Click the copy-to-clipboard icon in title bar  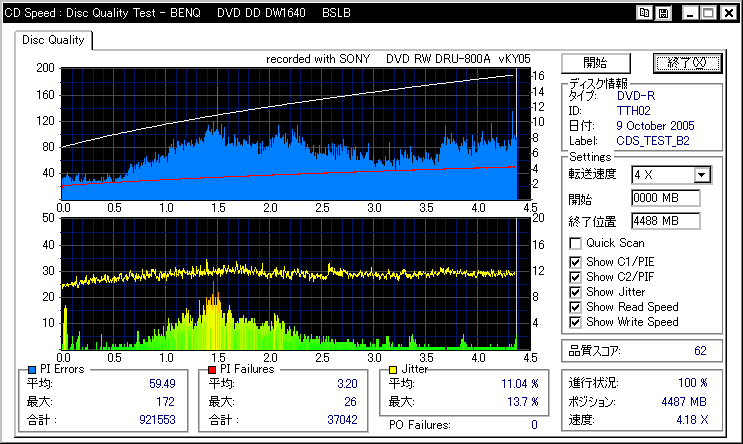pyautogui.click(x=644, y=13)
